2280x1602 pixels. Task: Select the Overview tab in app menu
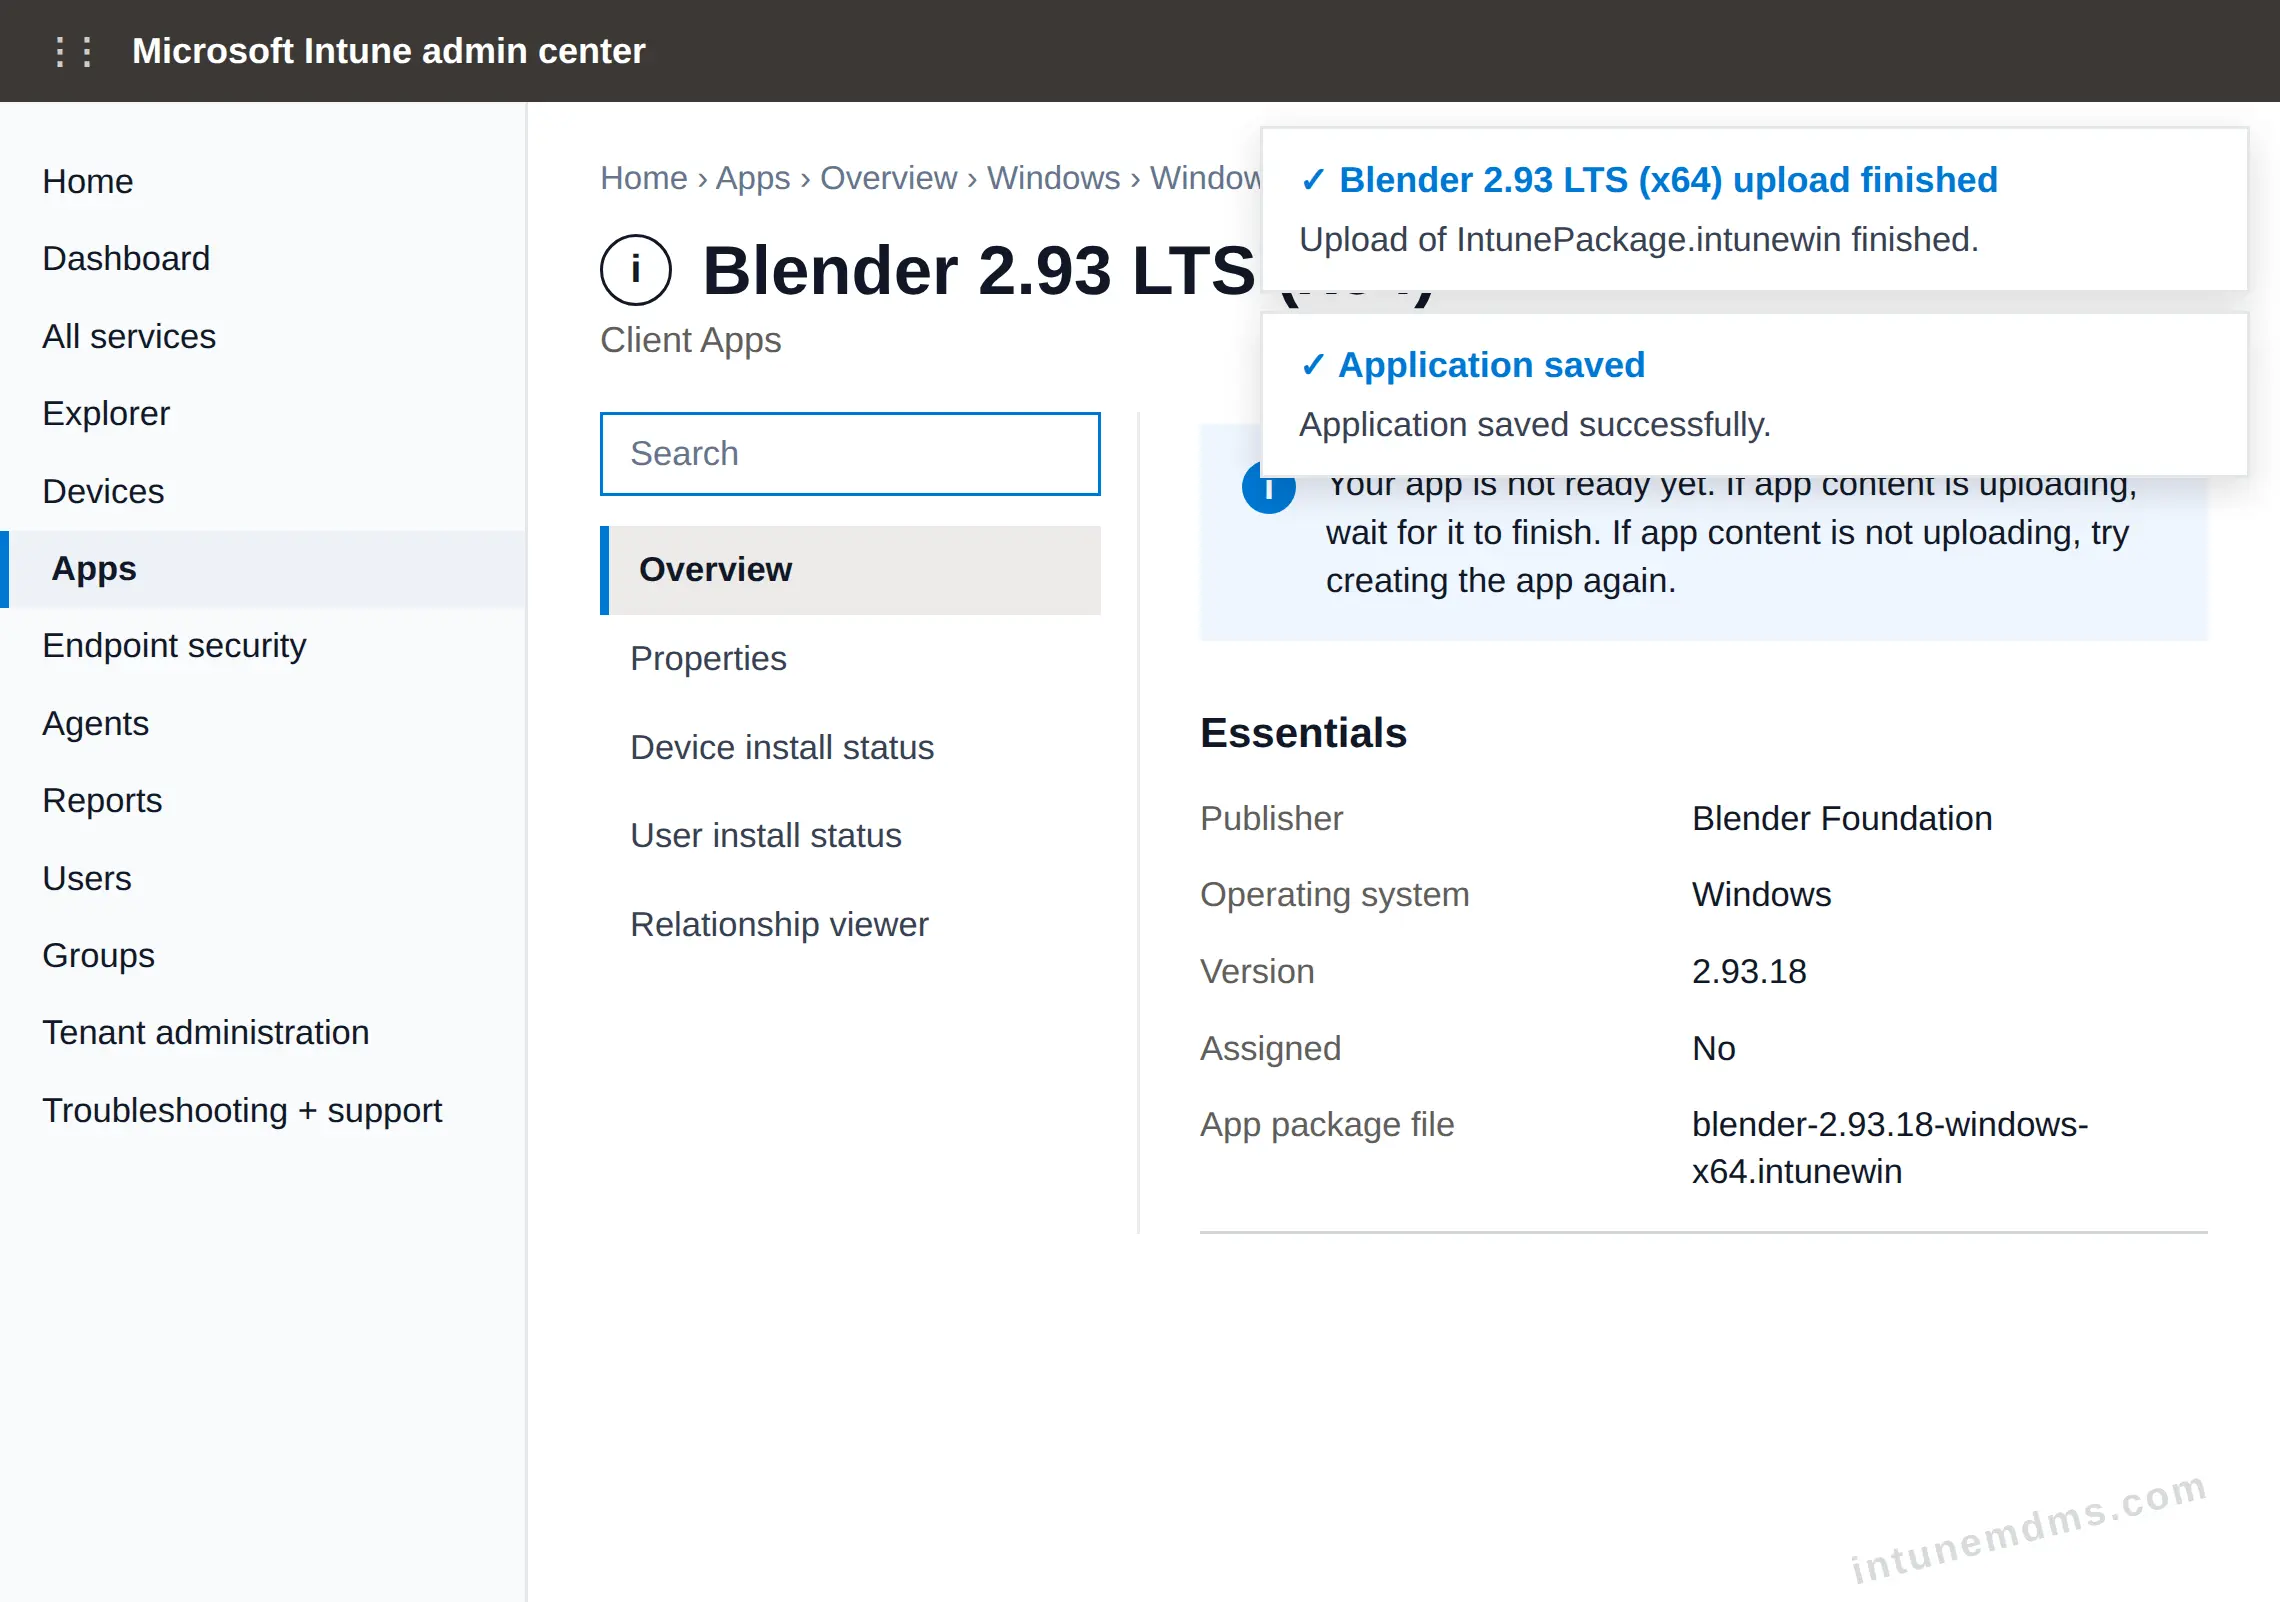coord(850,570)
